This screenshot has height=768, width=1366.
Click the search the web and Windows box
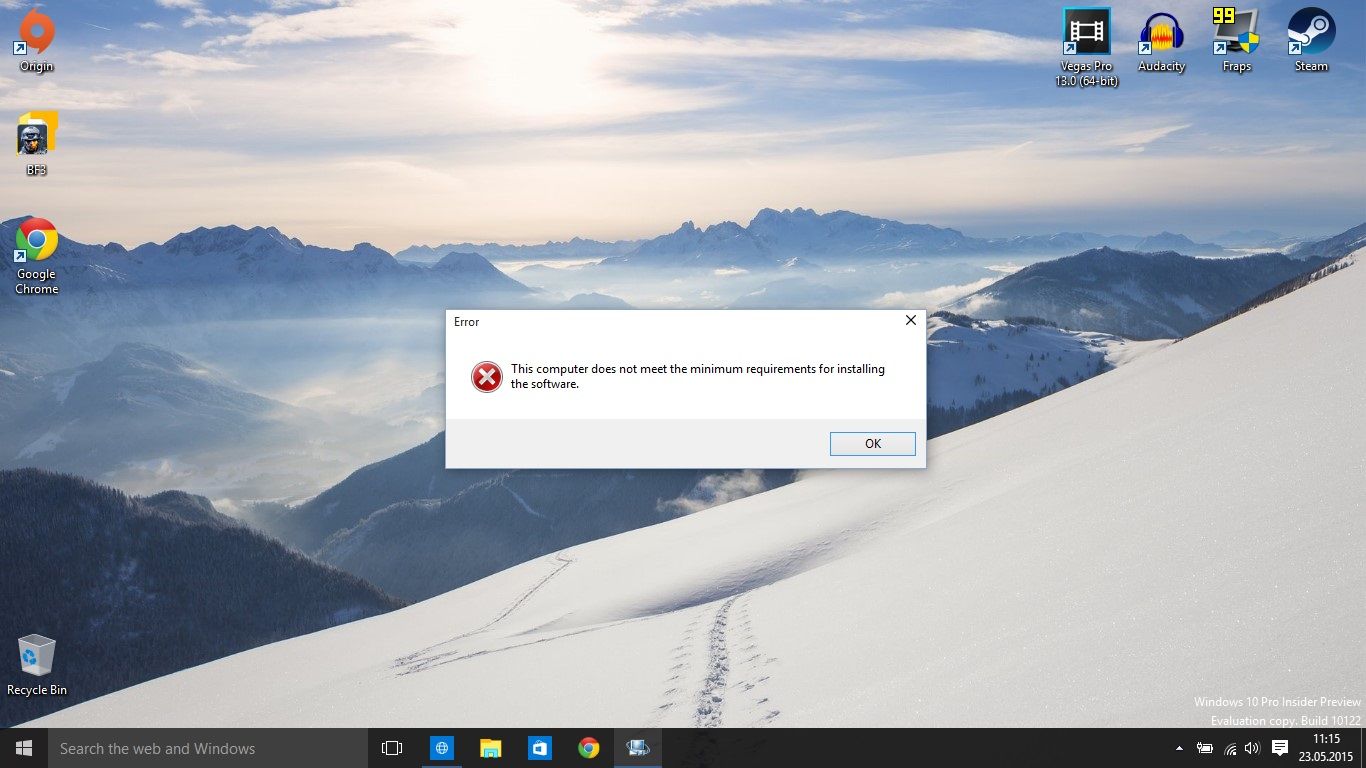pos(200,747)
